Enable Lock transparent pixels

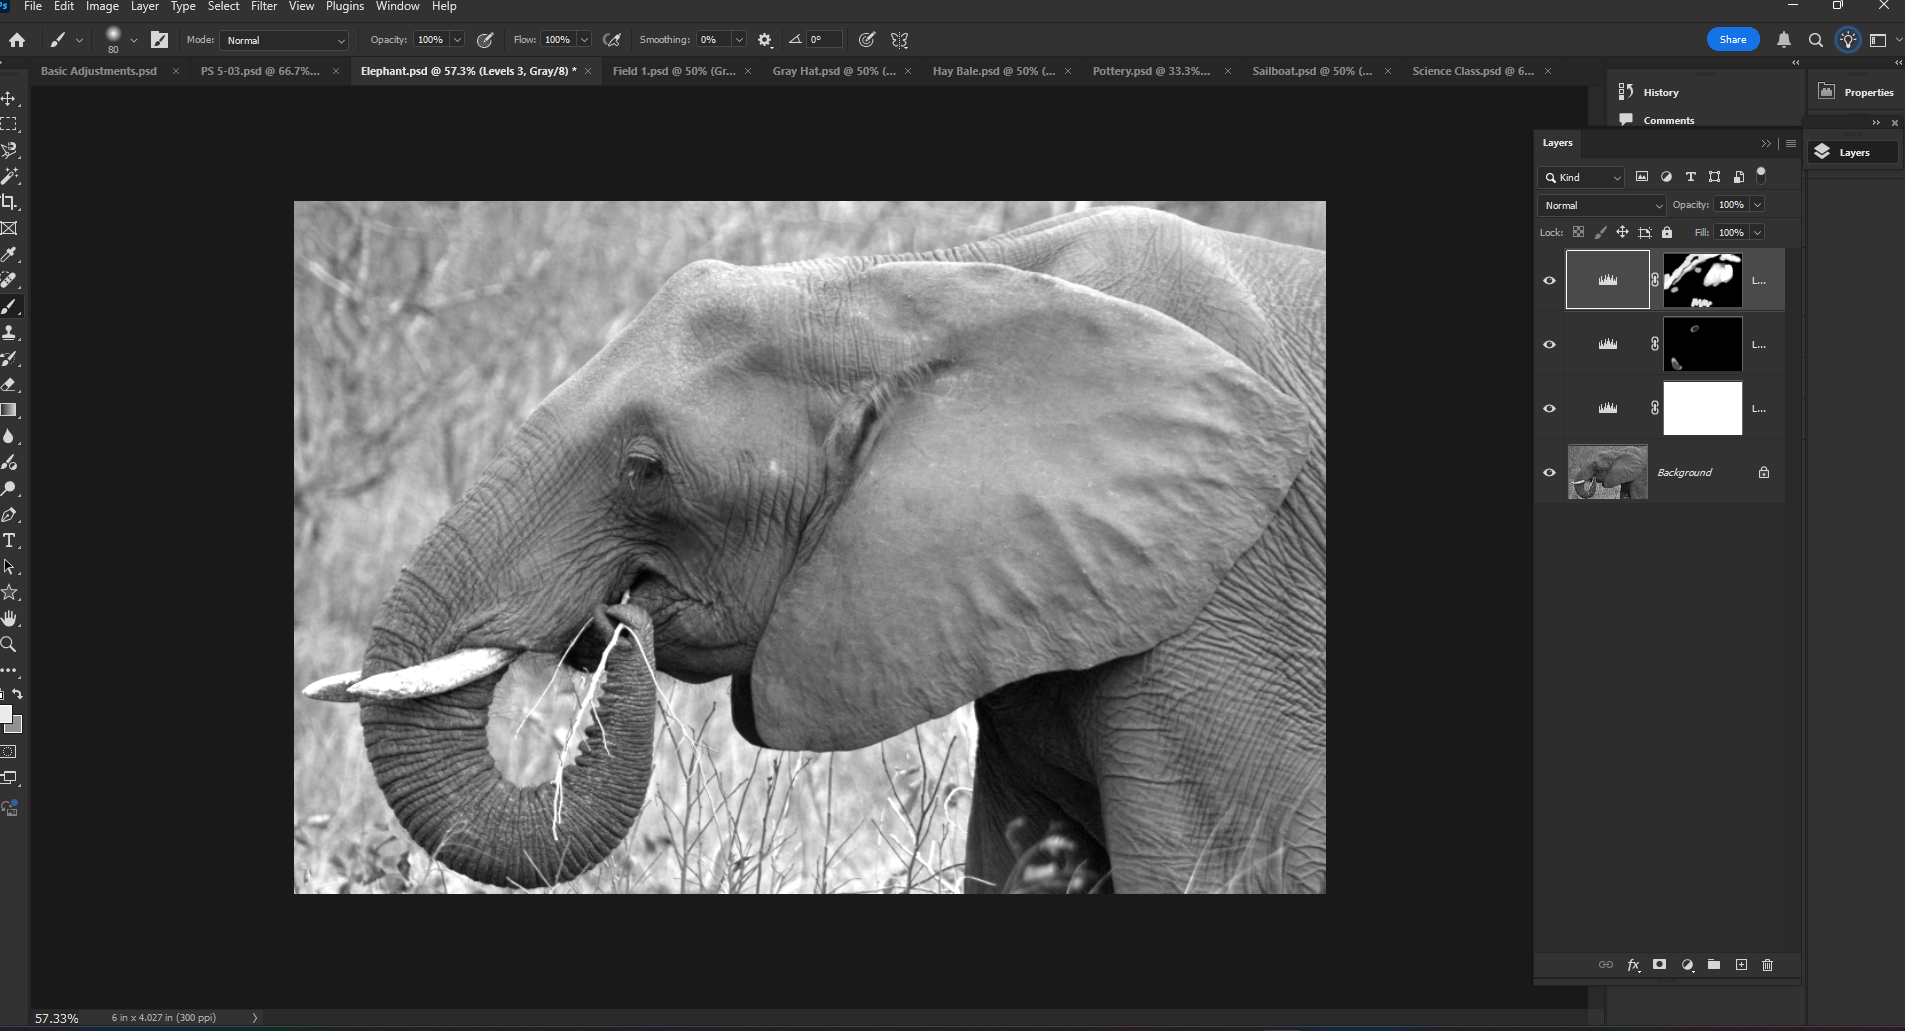(x=1580, y=232)
